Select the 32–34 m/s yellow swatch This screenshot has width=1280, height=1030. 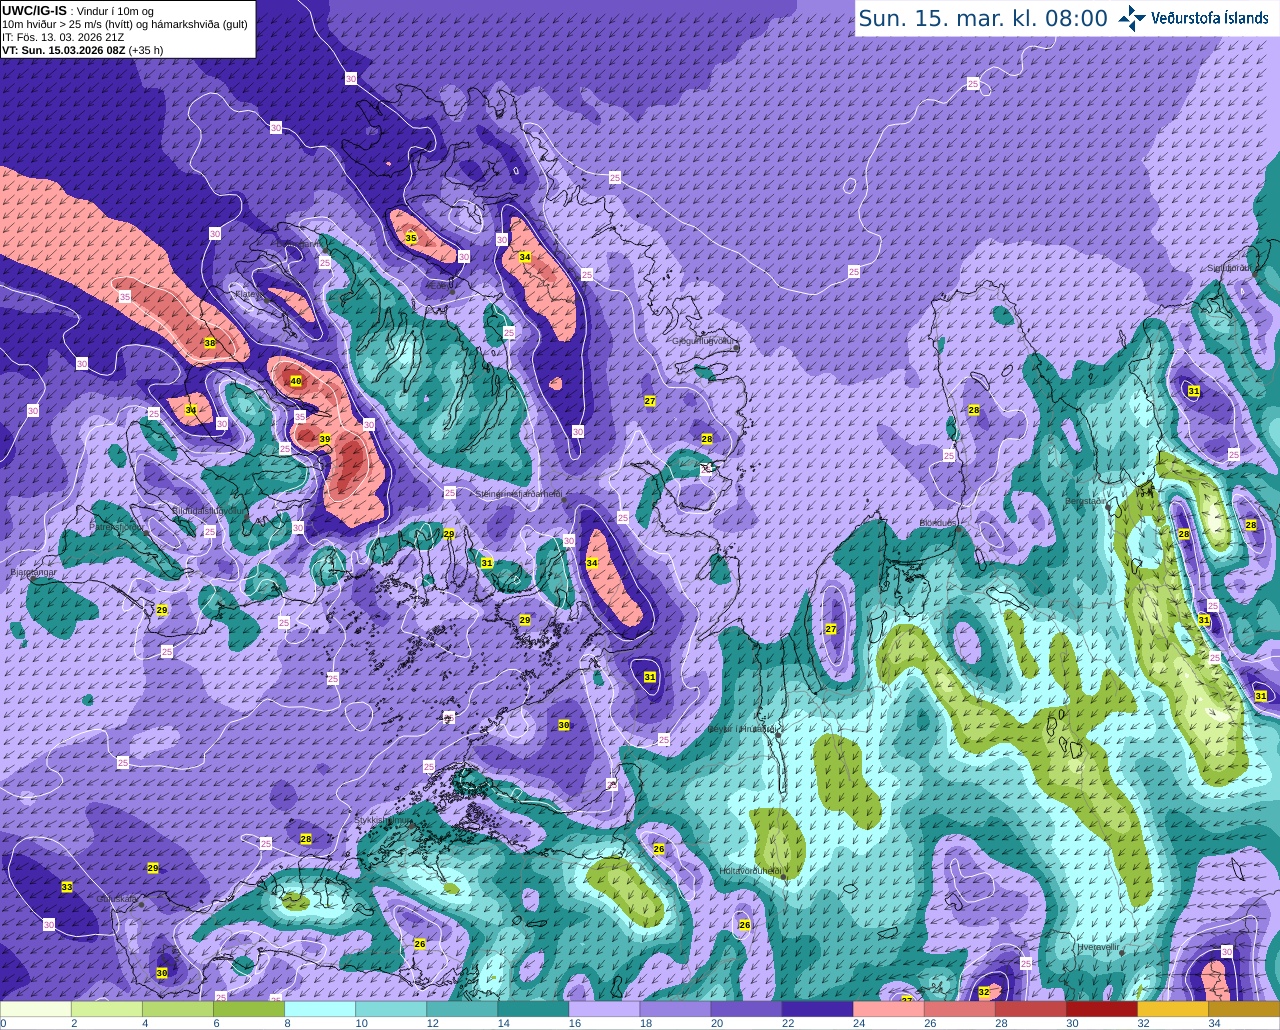pyautogui.click(x=1172, y=1009)
